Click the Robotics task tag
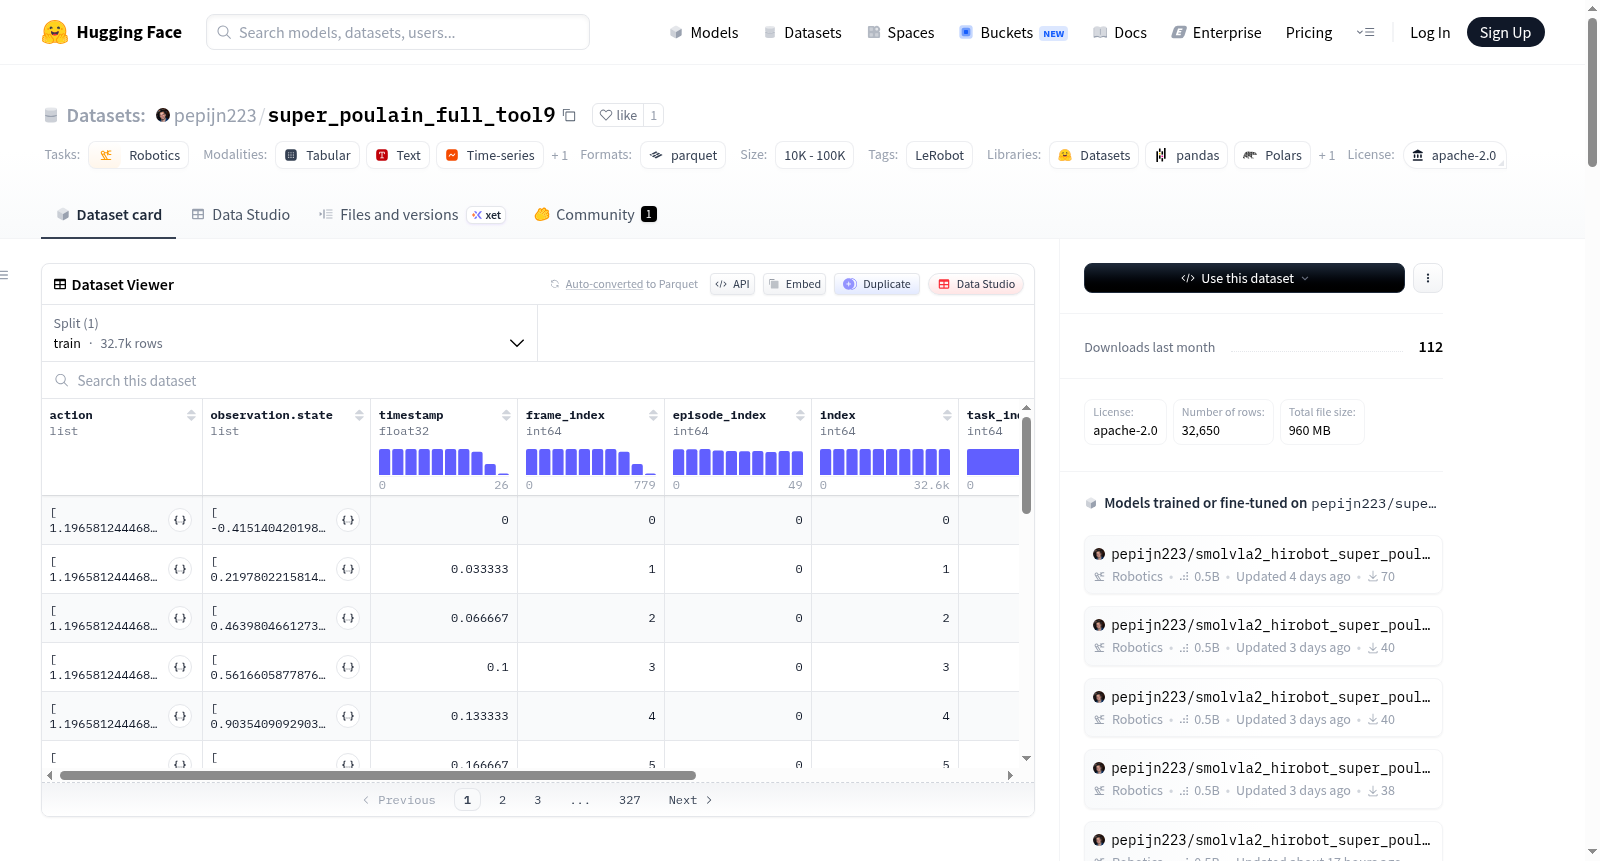The height and width of the screenshot is (861, 1600). click(x=139, y=155)
